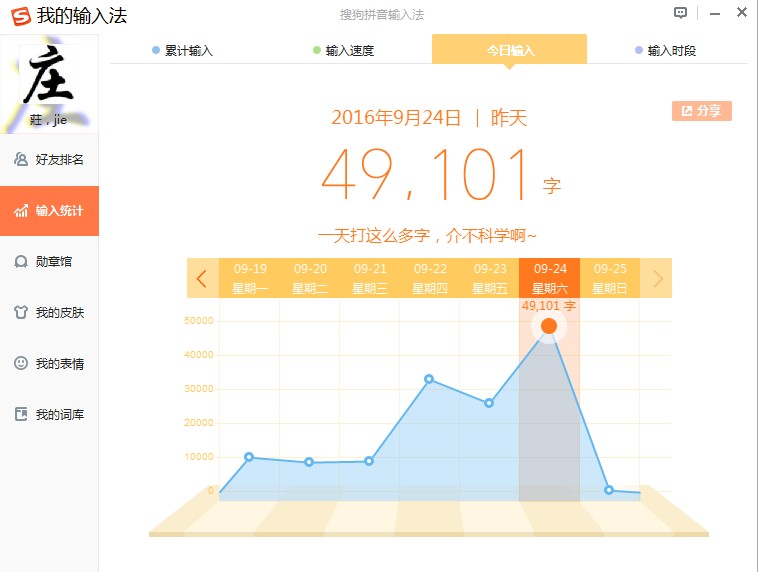Open 我的词库 dictionary section
The width and height of the screenshot is (758, 572).
pos(49,414)
